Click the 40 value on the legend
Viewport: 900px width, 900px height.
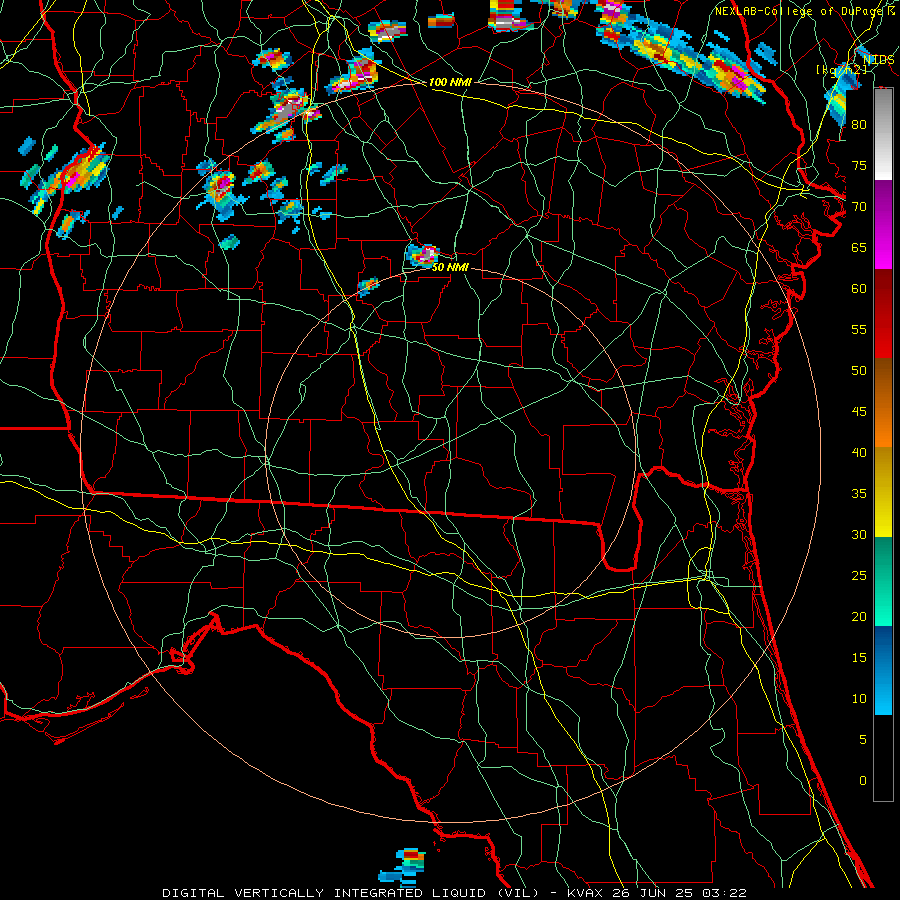(859, 453)
